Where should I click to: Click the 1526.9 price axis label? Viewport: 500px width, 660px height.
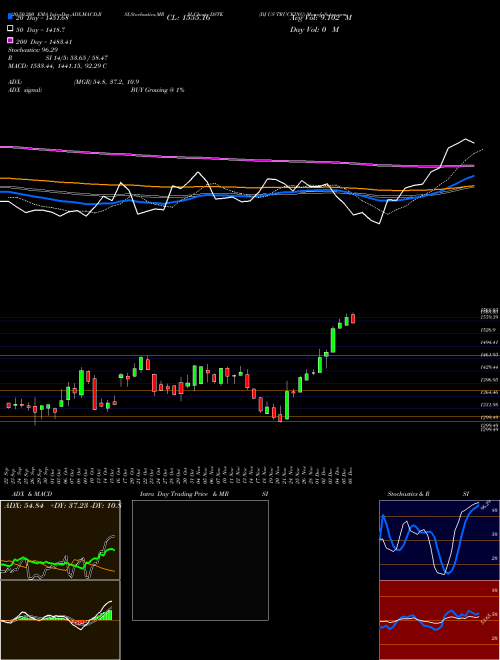pos(489,330)
